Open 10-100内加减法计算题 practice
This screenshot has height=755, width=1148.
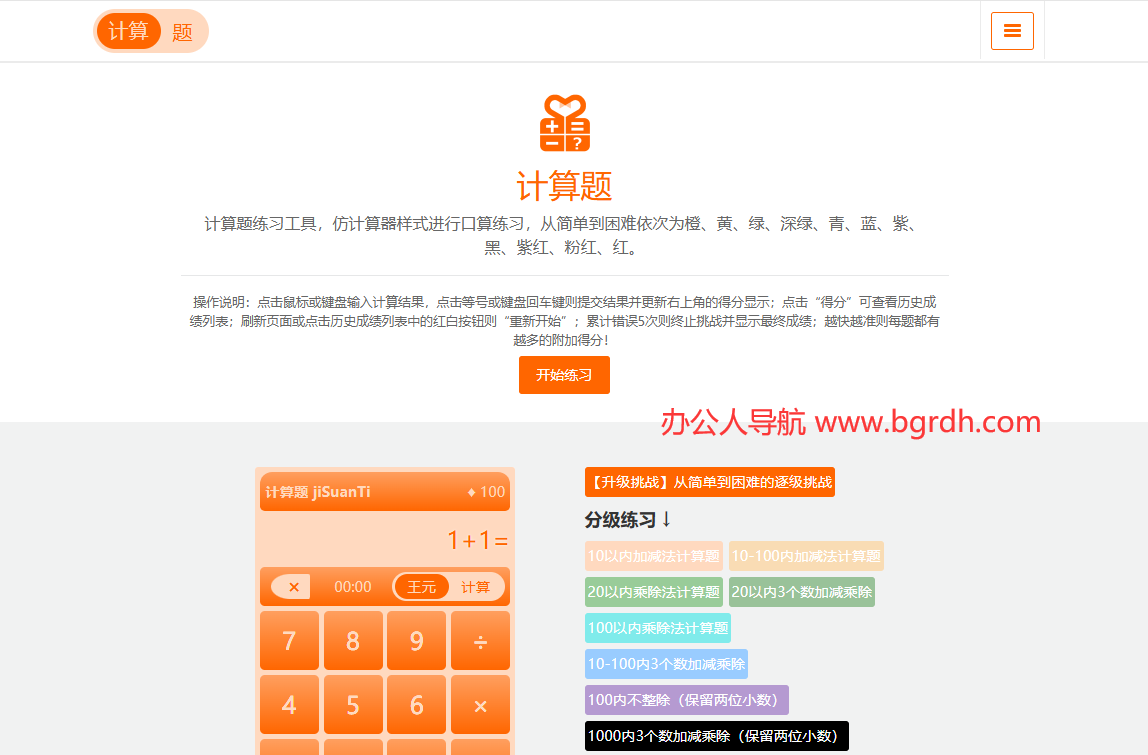coord(806,556)
